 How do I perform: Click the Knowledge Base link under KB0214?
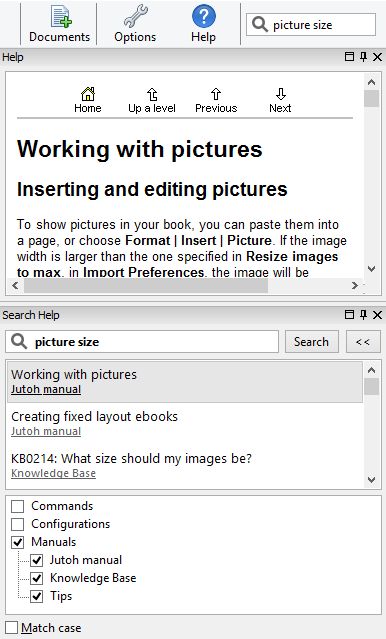click(x=53, y=473)
